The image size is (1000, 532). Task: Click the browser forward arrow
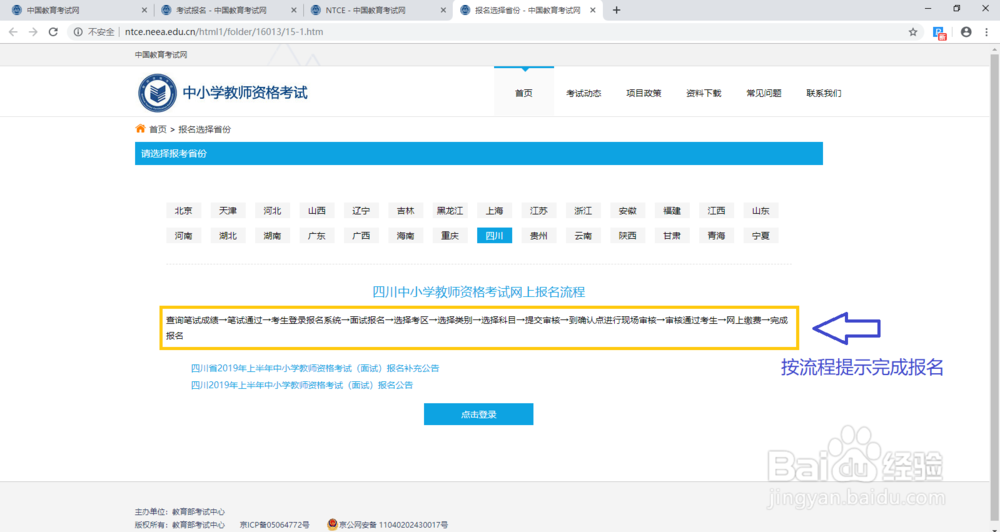(x=33, y=32)
